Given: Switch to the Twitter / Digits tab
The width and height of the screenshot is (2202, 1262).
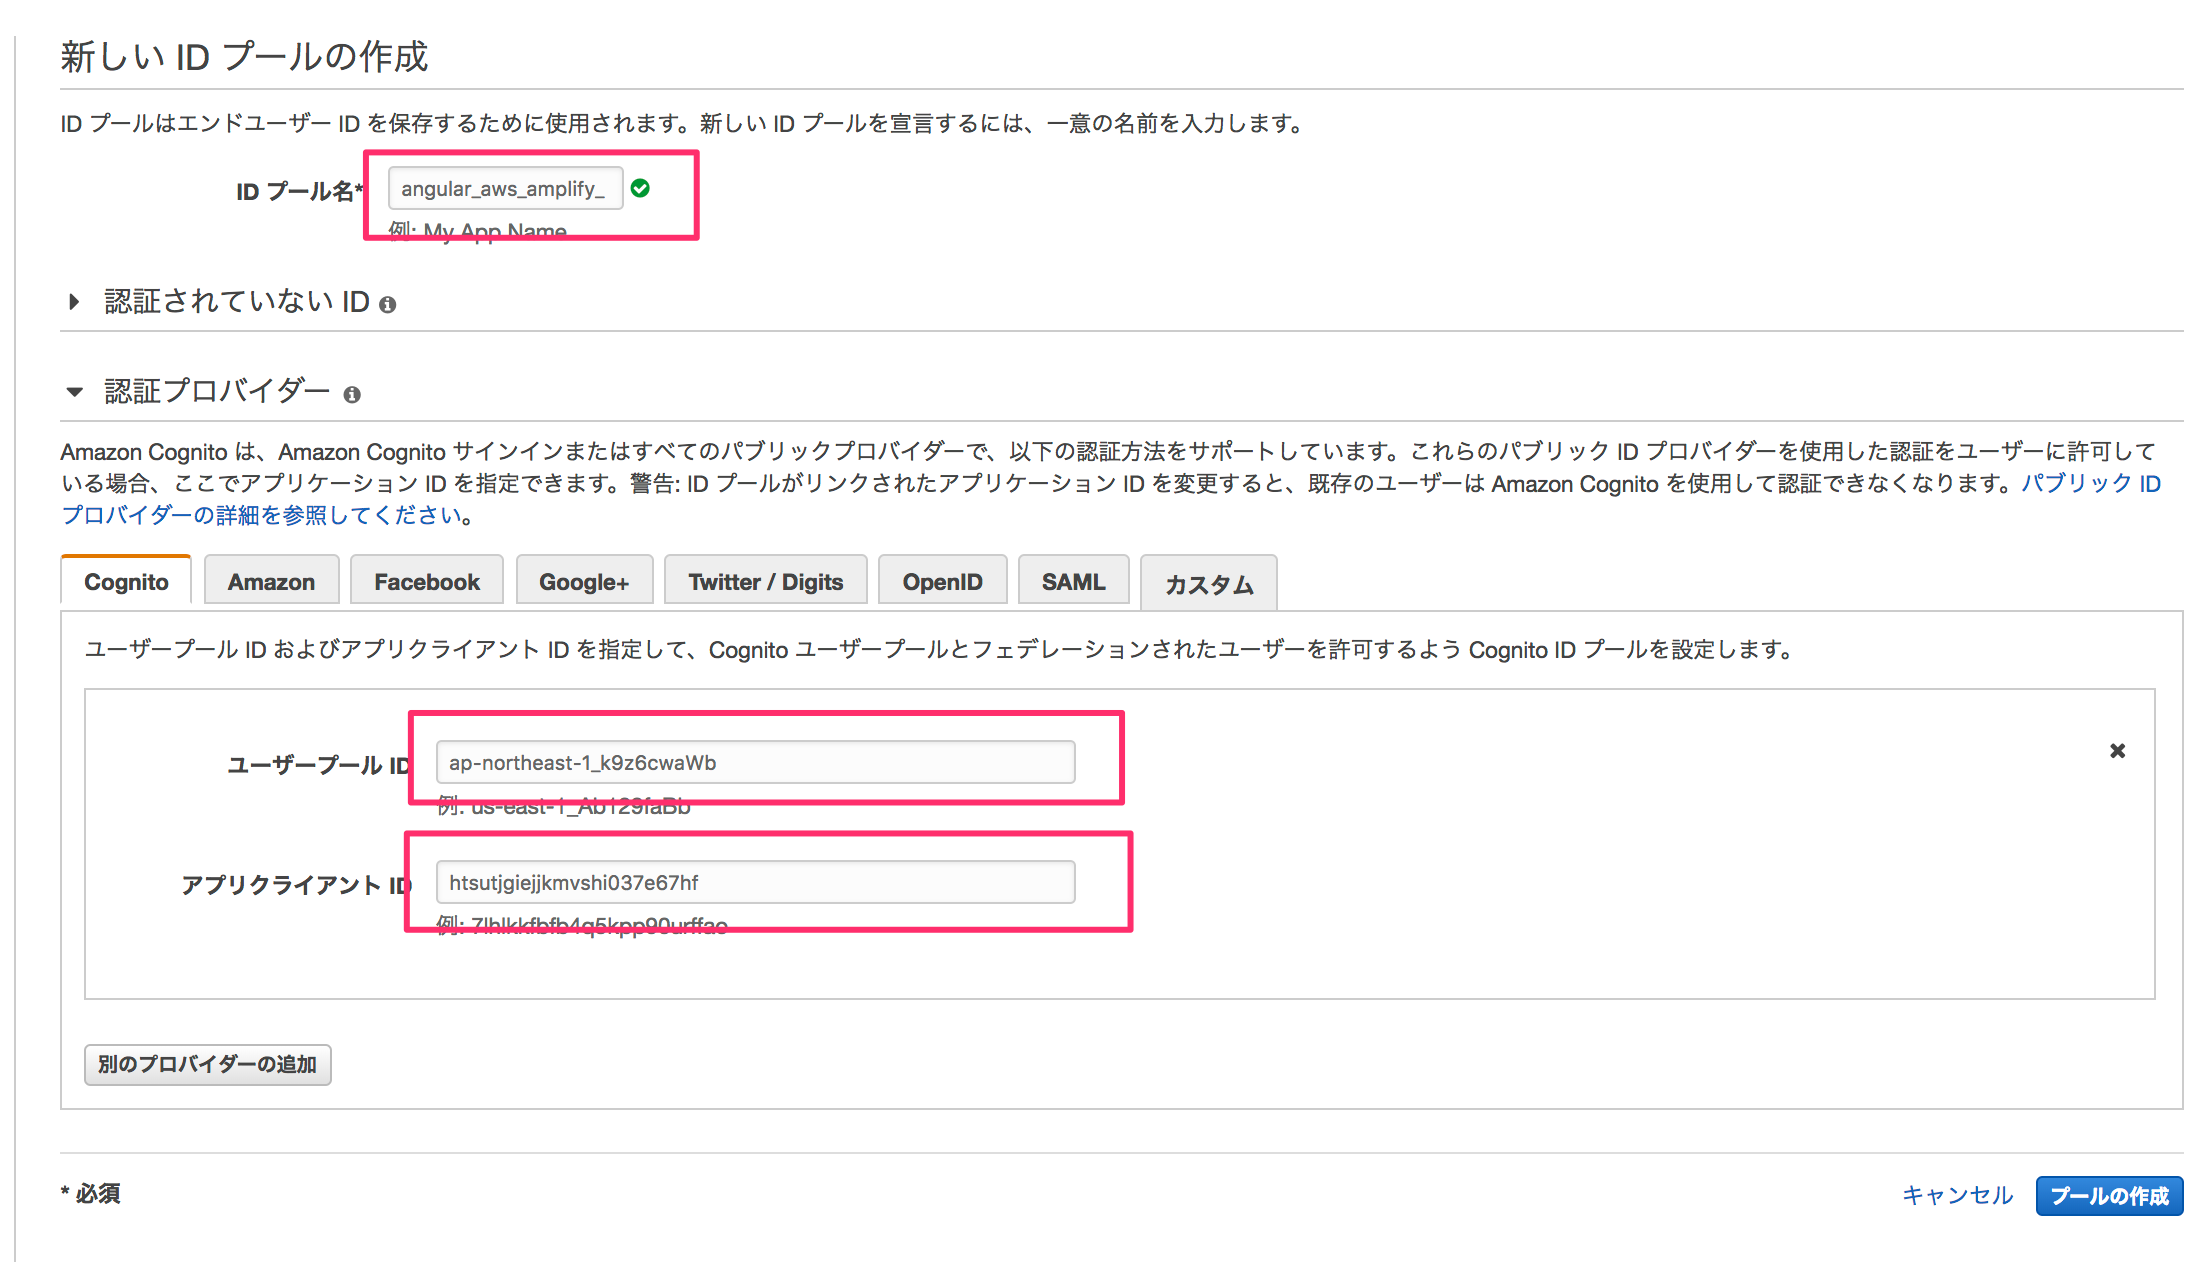Looking at the screenshot, I should [x=765, y=580].
